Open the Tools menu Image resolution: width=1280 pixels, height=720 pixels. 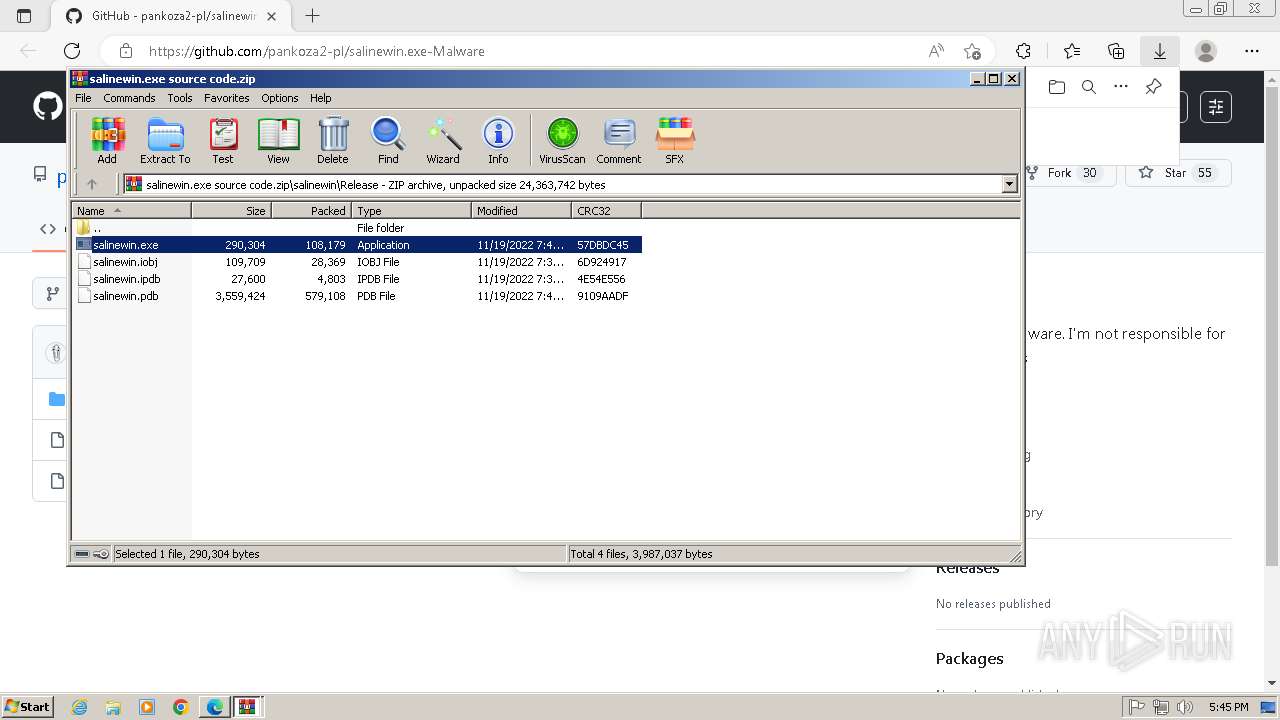click(180, 98)
